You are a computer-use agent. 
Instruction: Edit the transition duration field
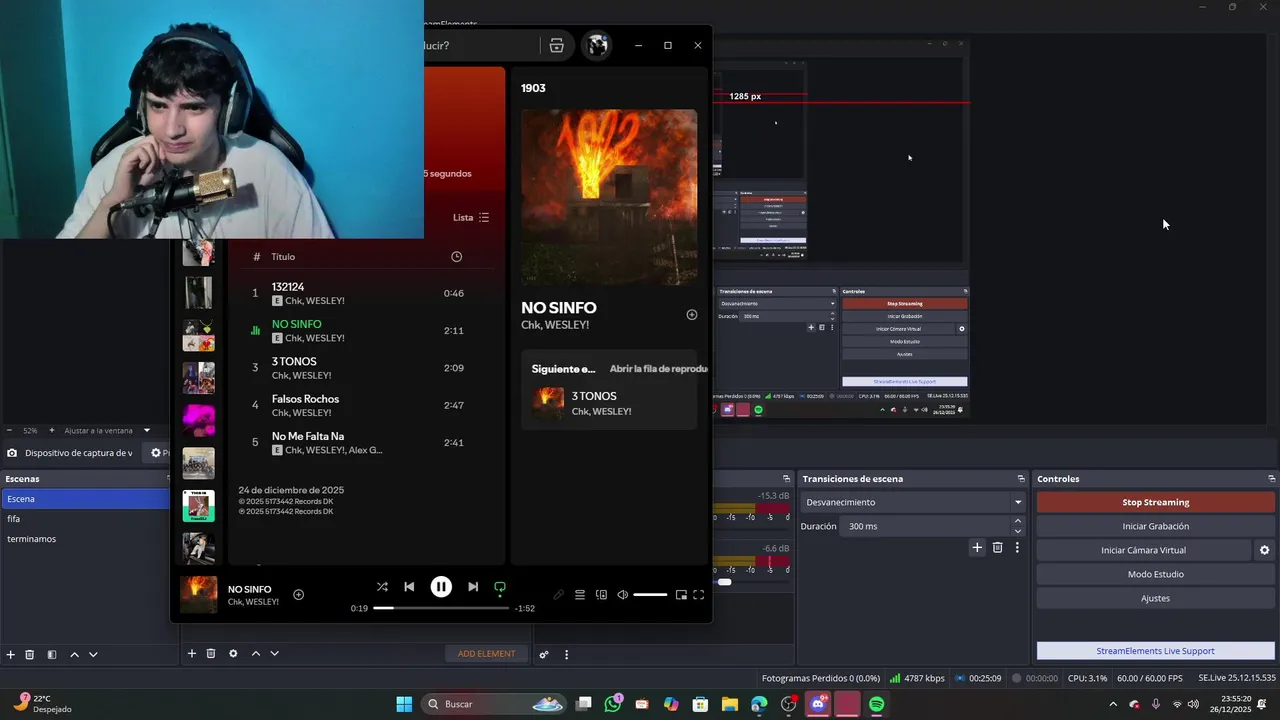pyautogui.click(x=927, y=526)
